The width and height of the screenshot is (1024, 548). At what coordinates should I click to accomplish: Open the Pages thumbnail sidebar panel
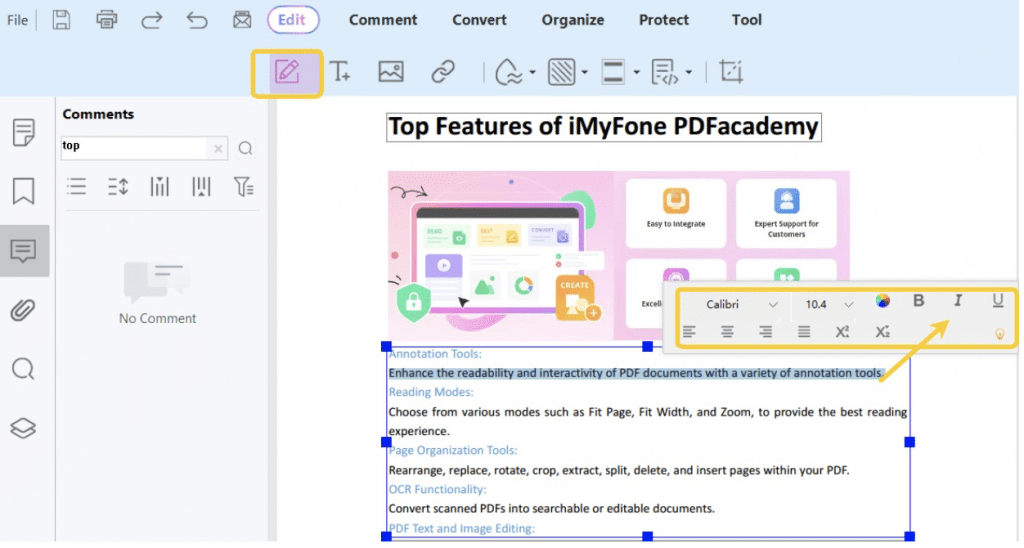(24, 133)
